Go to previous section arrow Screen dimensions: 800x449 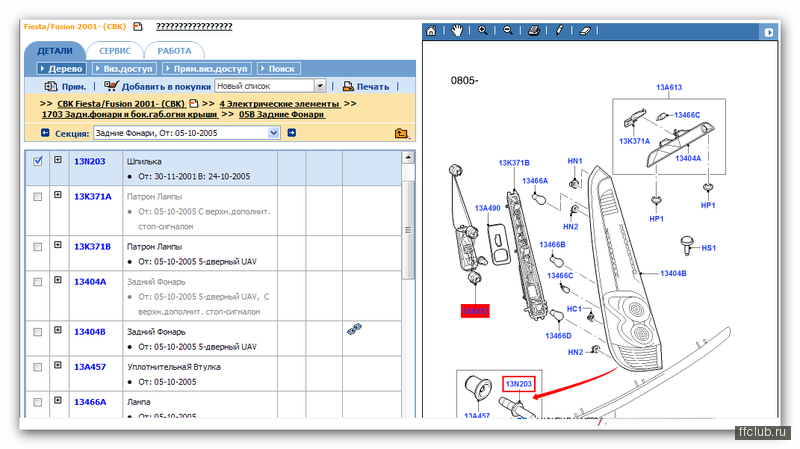pyautogui.click(x=45, y=133)
